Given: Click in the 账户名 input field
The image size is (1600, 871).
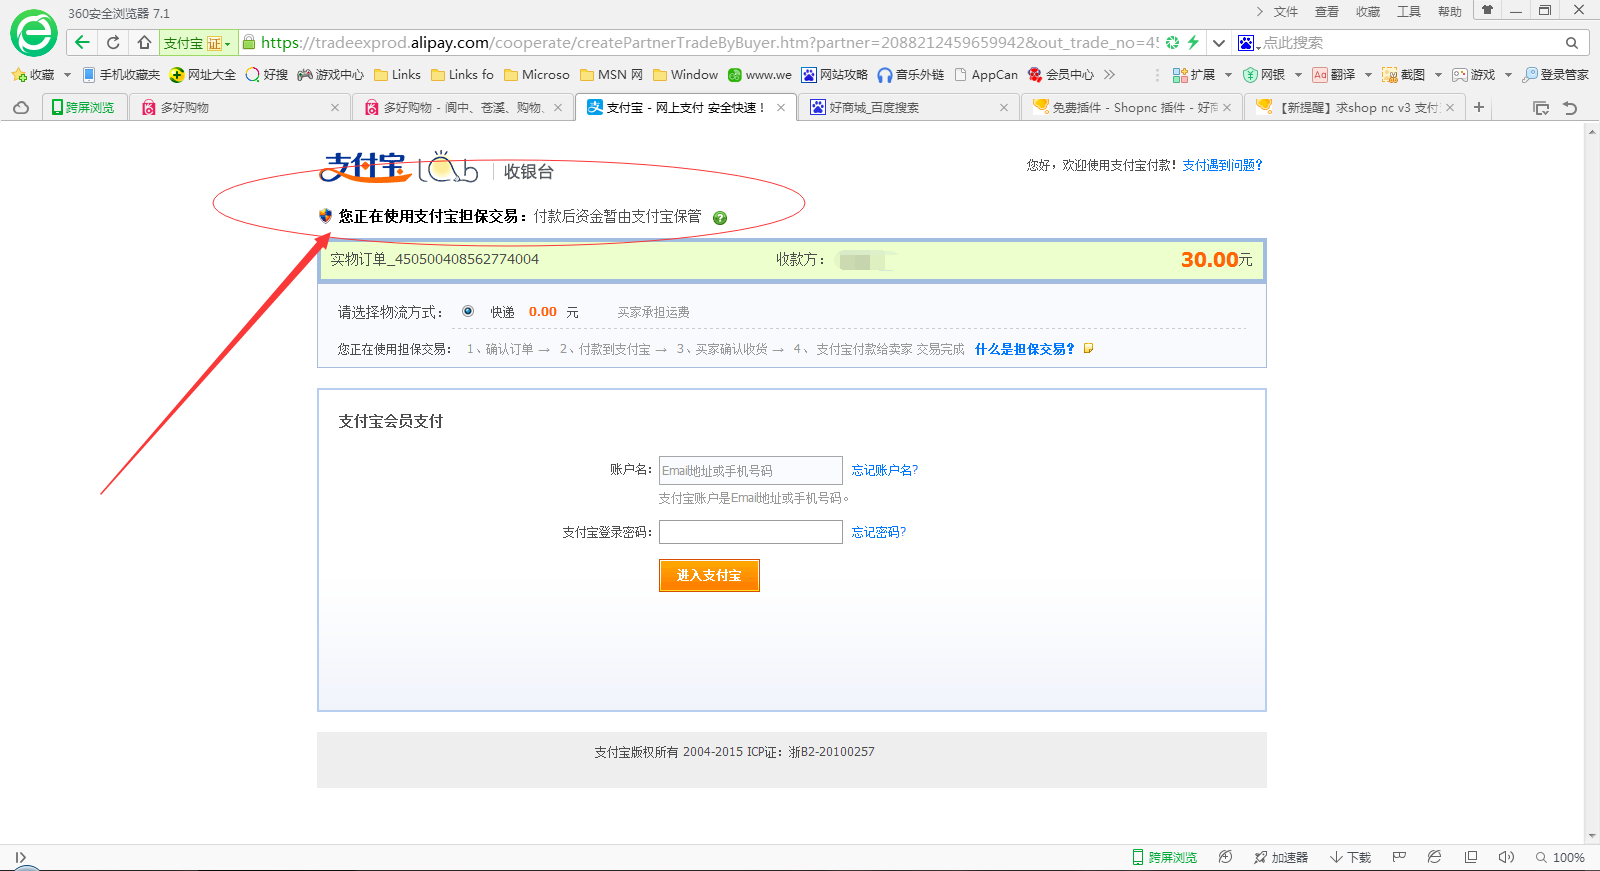Looking at the screenshot, I should [750, 470].
